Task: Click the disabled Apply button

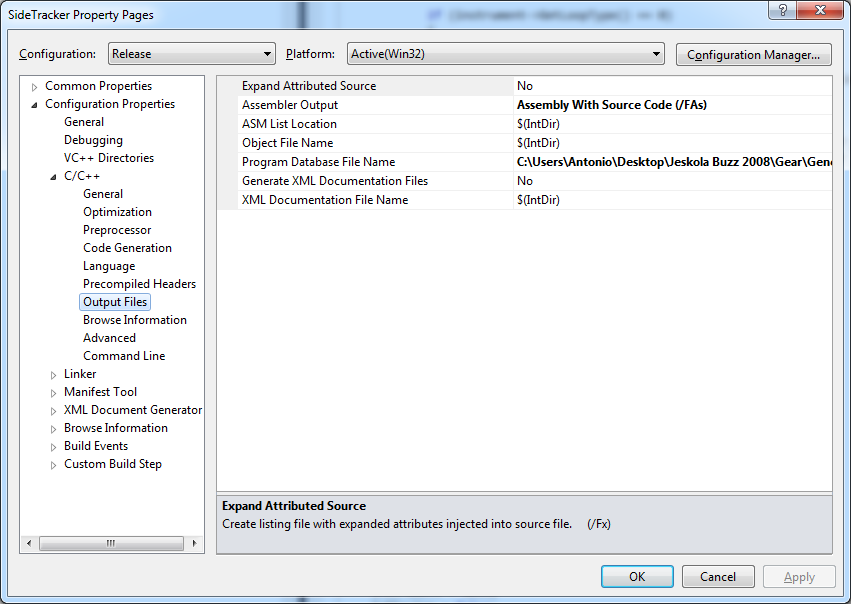Action: pos(799,576)
